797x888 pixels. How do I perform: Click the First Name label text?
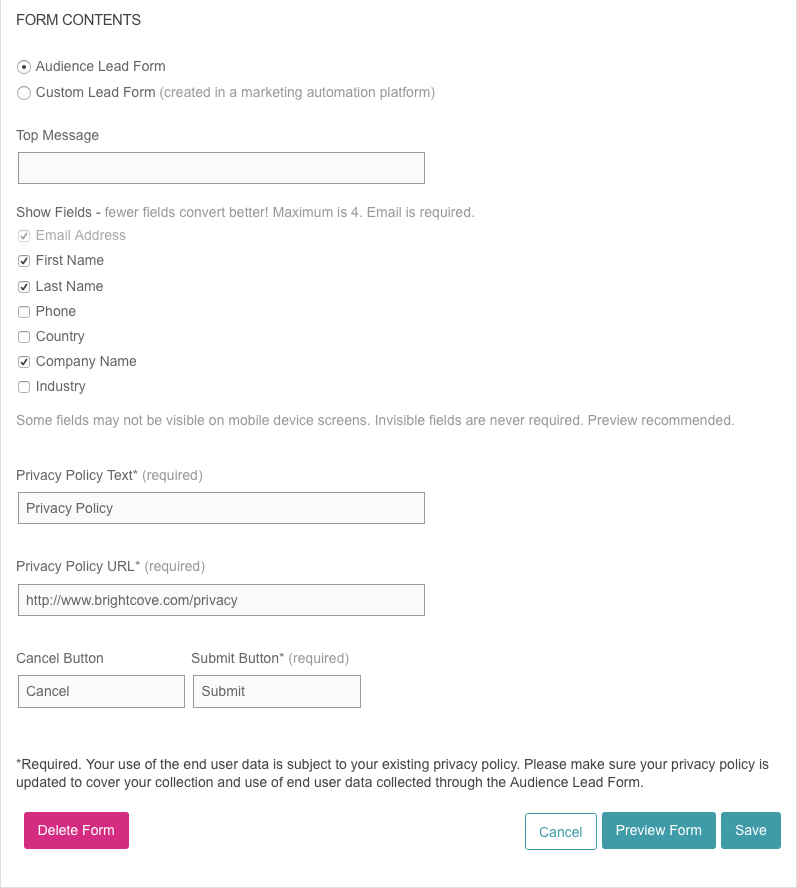[70, 261]
